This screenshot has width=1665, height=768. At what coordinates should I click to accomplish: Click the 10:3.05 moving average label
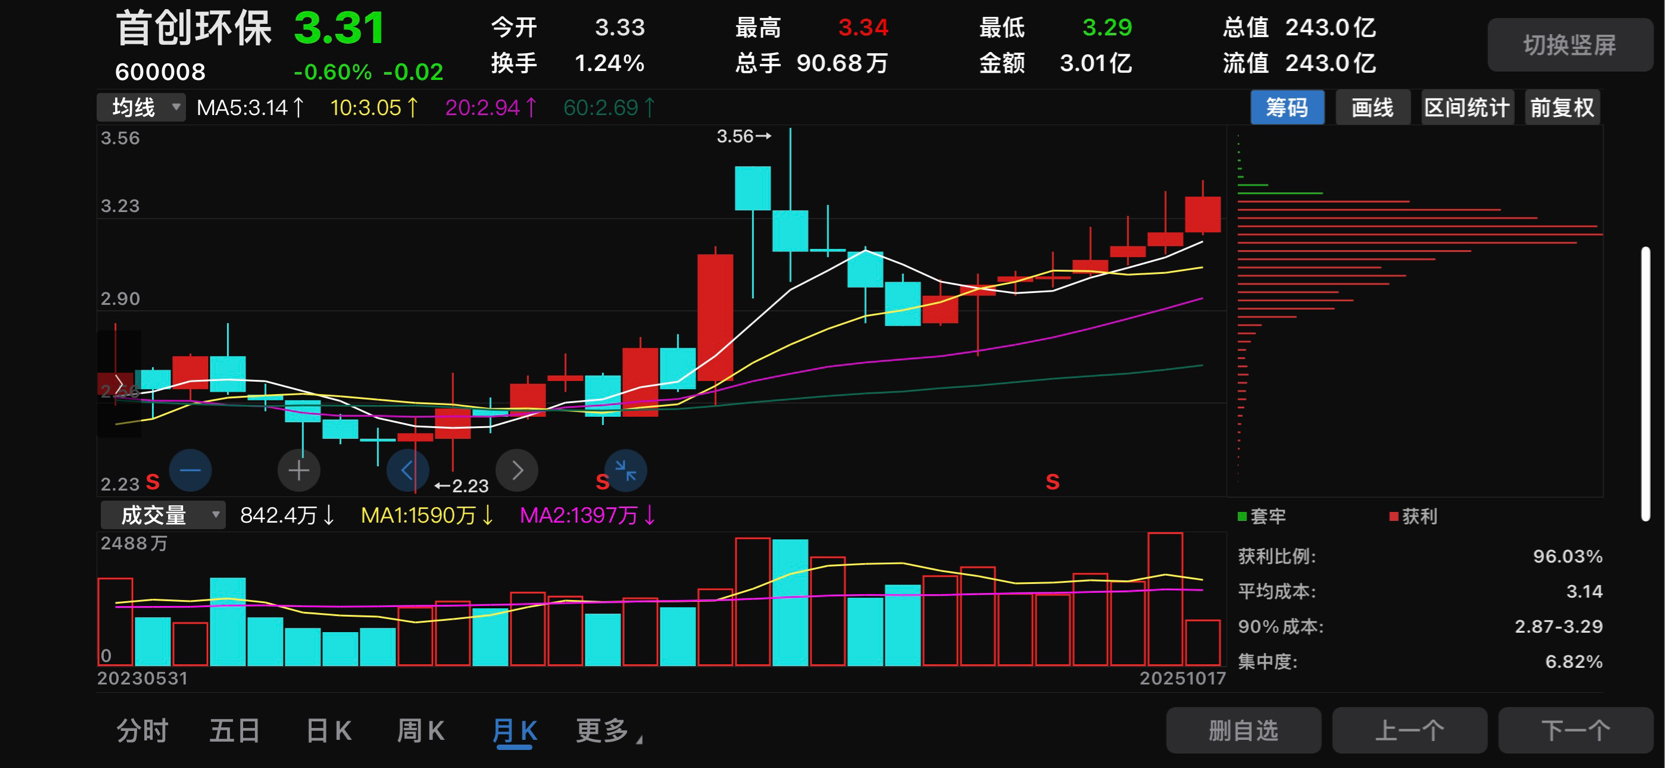click(374, 107)
